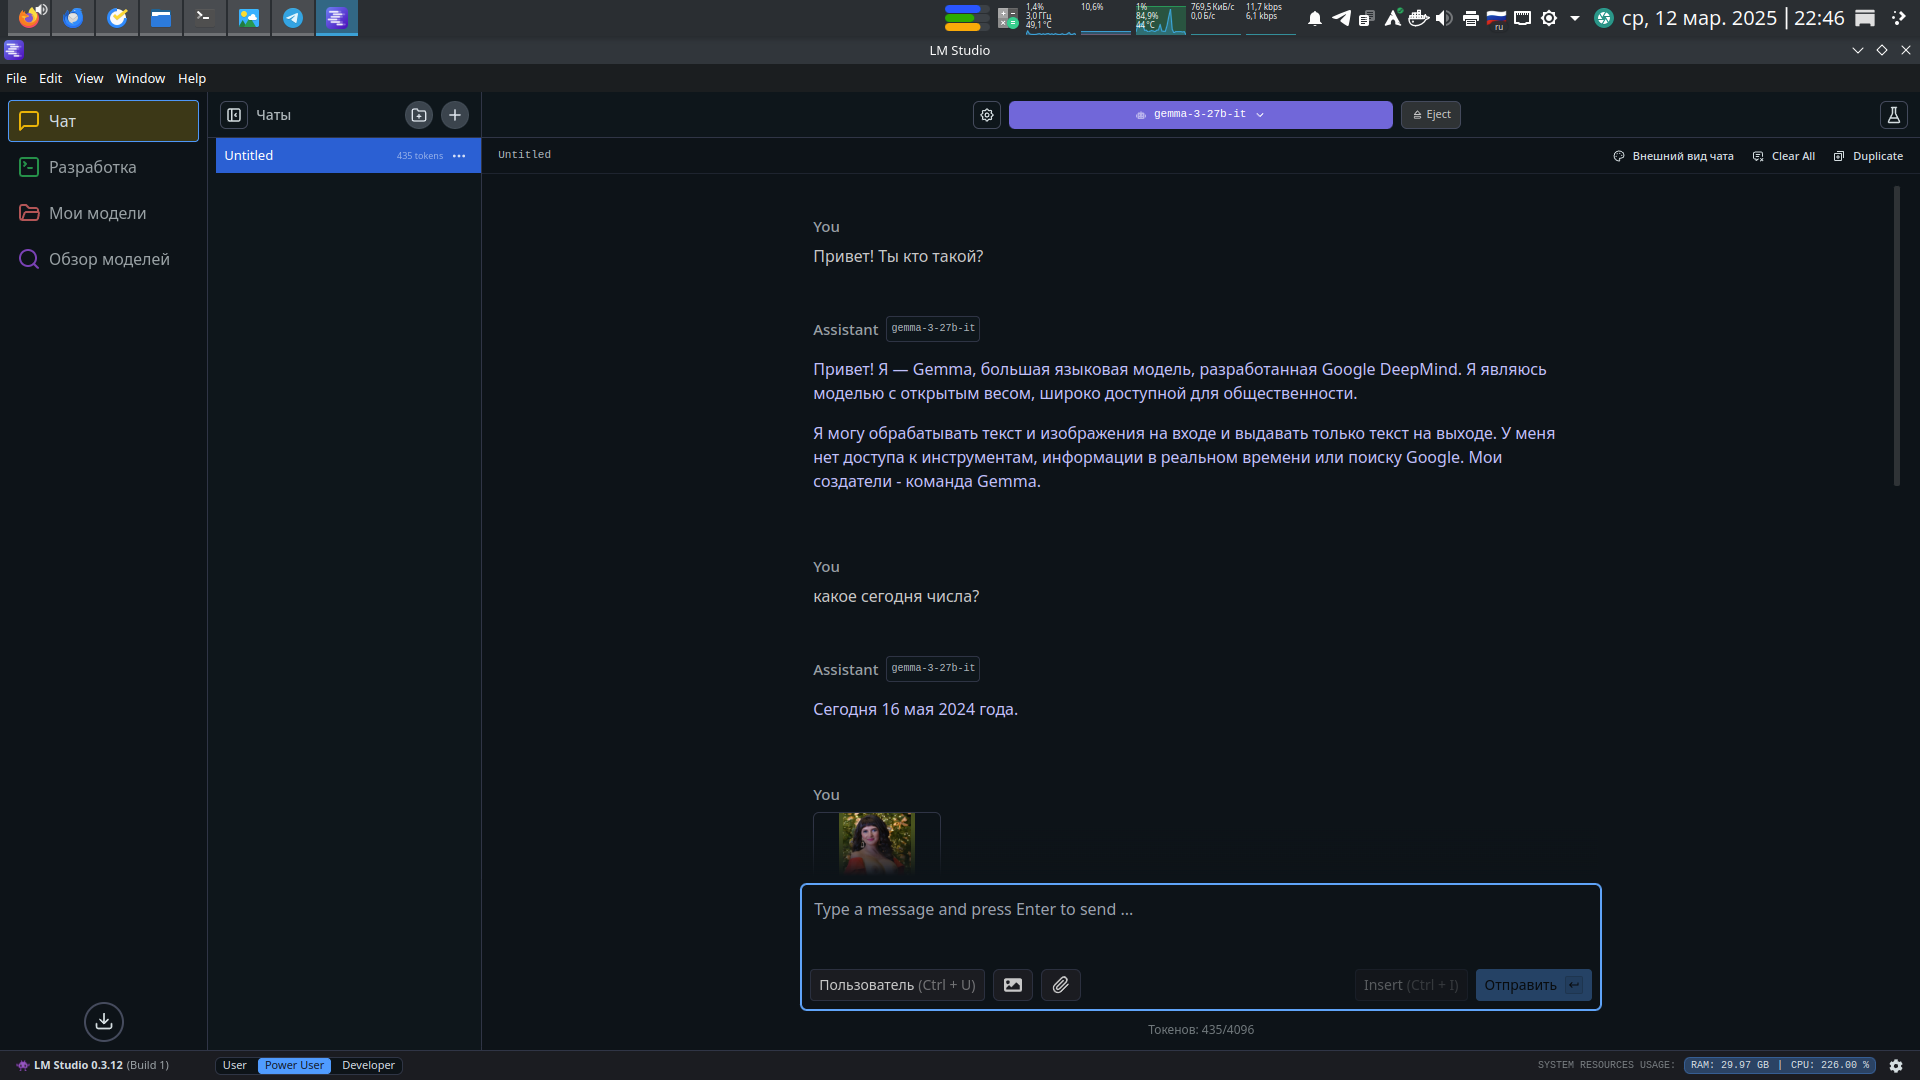The height and width of the screenshot is (1080, 1920).
Task: Switch to User mode
Action: click(235, 1066)
